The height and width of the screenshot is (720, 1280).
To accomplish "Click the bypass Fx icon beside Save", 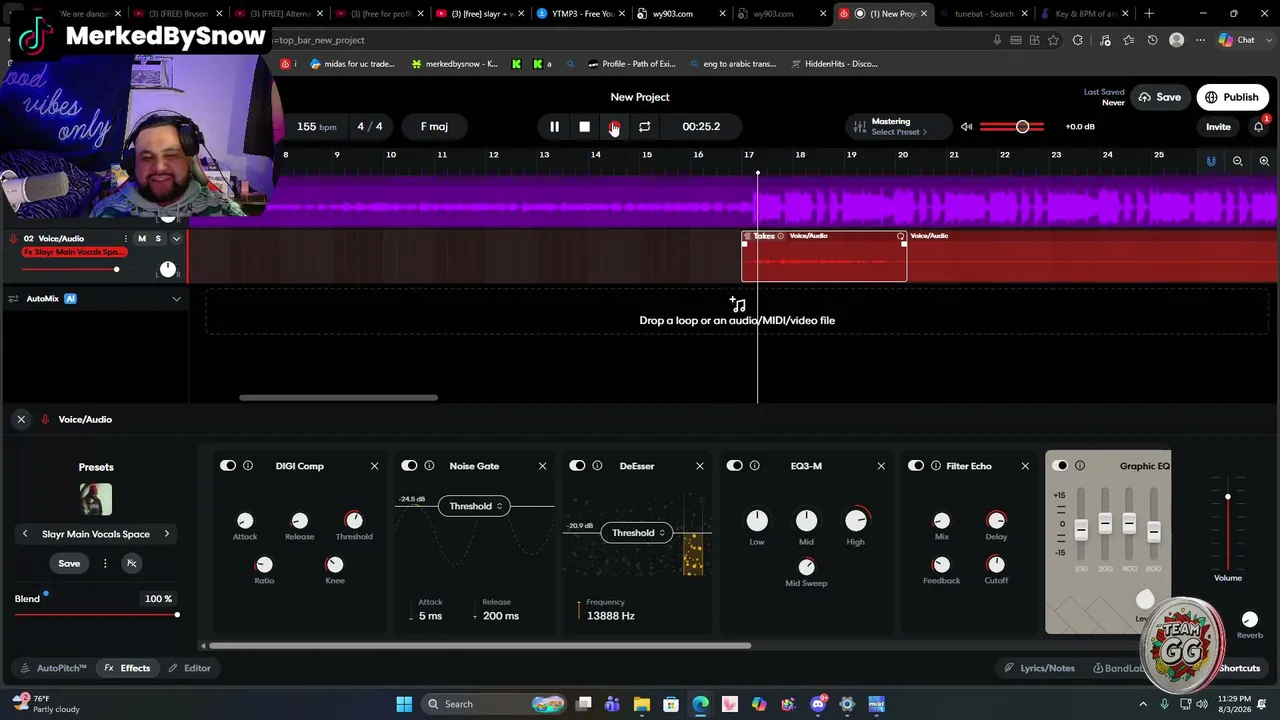I will tap(131, 564).
